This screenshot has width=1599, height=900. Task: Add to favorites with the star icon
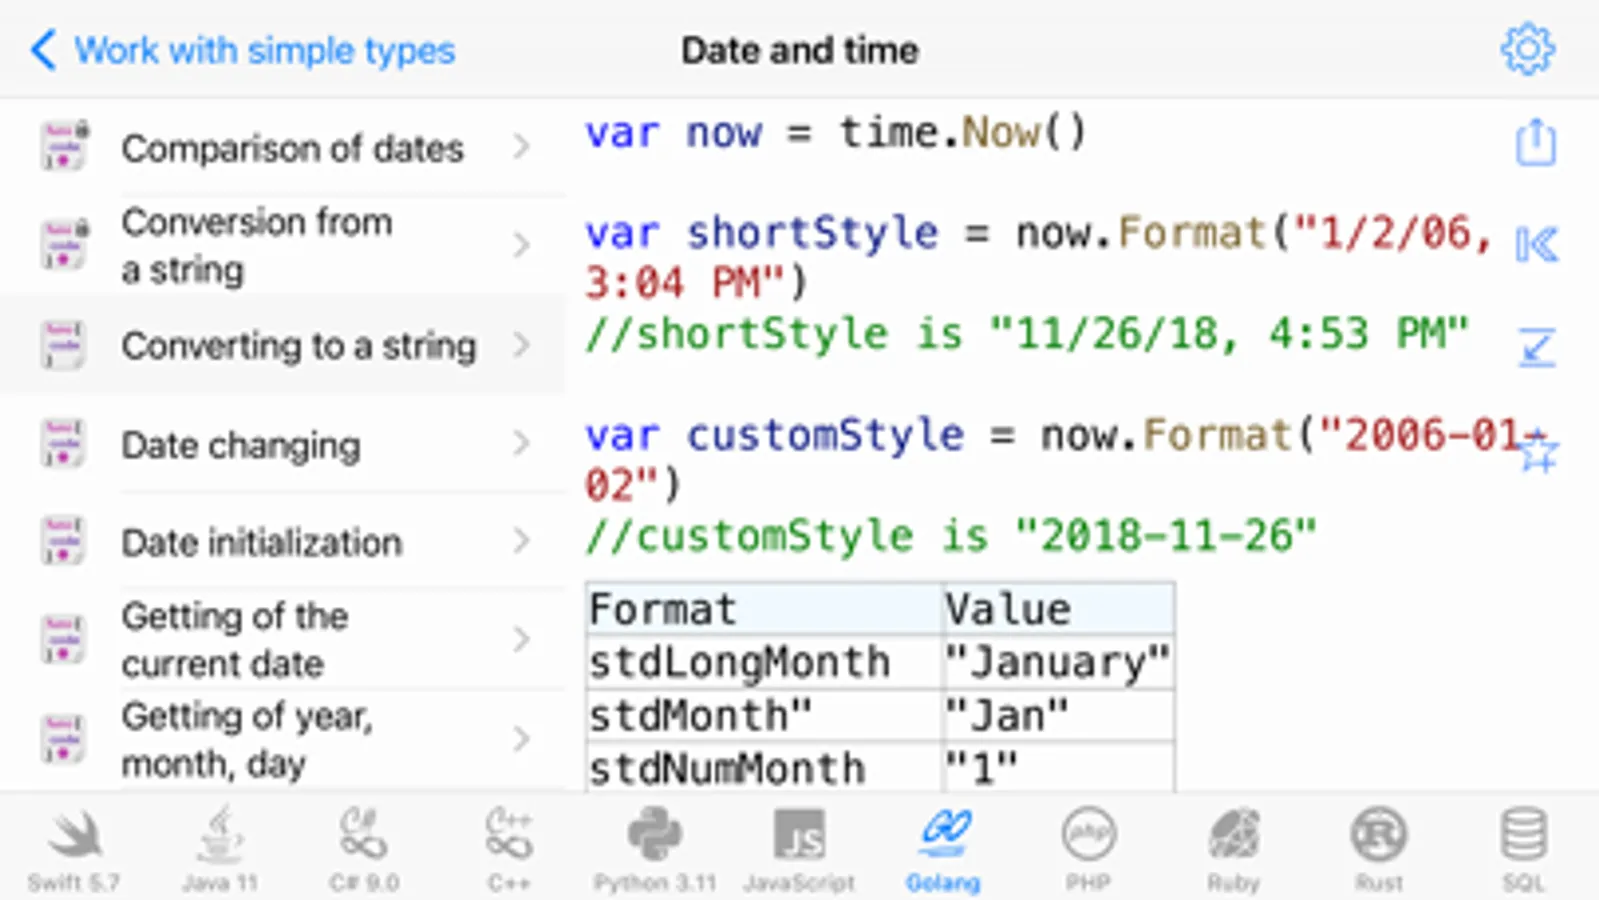[x=1538, y=454]
